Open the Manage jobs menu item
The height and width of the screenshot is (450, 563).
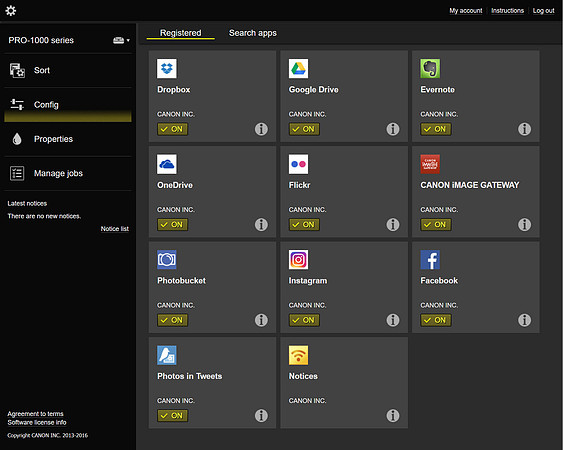coord(68,173)
